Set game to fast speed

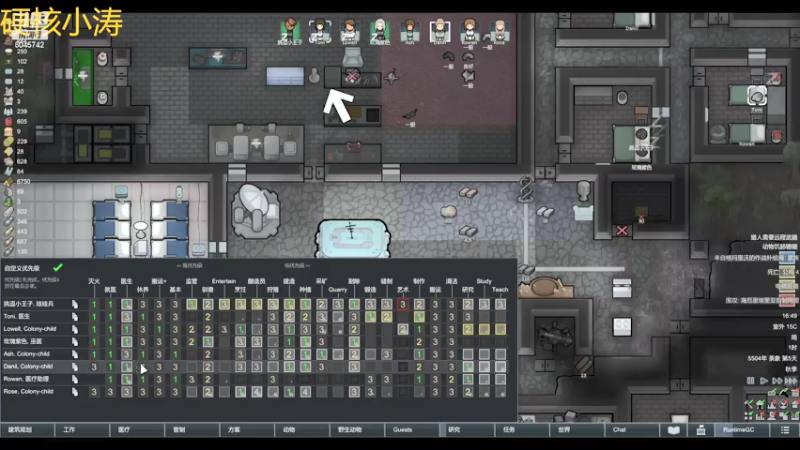[x=777, y=381]
